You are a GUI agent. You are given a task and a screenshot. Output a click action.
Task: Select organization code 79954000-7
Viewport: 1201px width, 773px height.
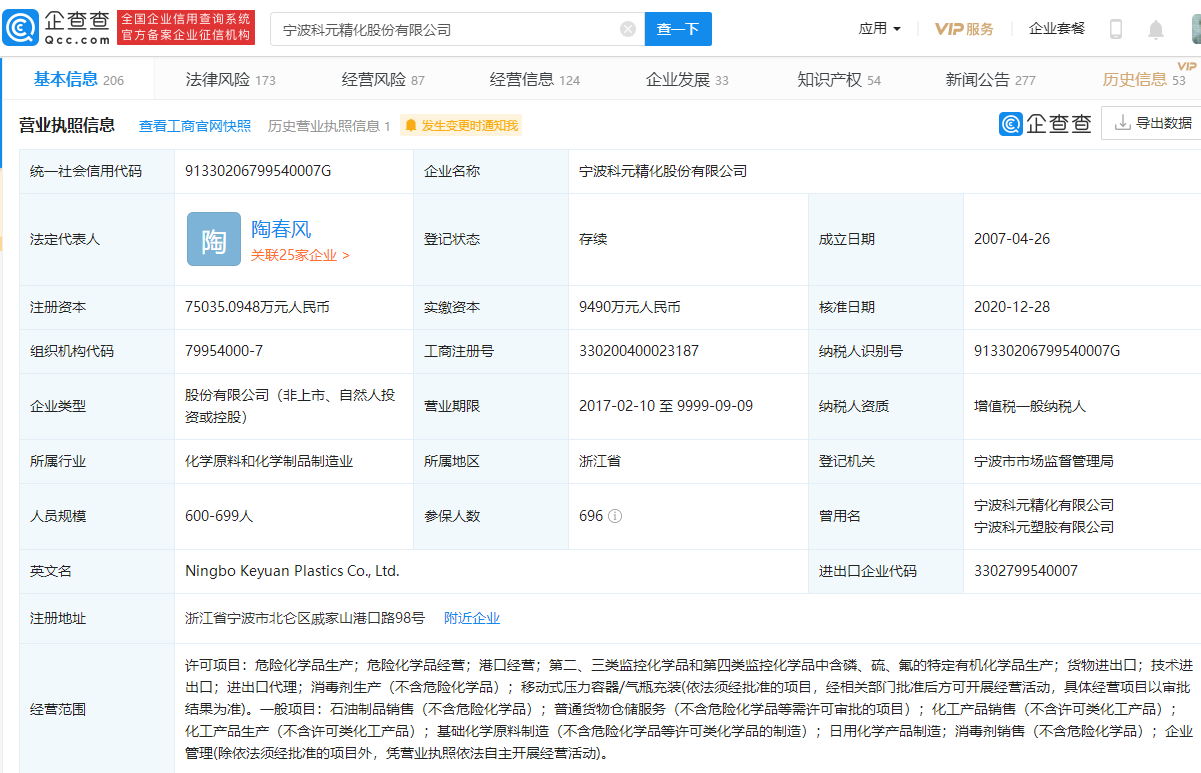pos(224,351)
